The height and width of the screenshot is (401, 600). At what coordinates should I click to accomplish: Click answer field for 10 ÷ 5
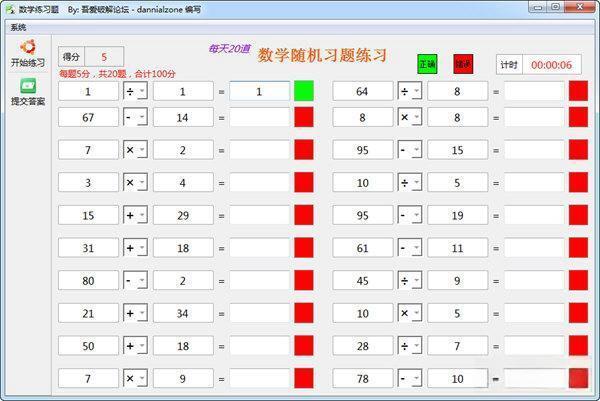[534, 183]
